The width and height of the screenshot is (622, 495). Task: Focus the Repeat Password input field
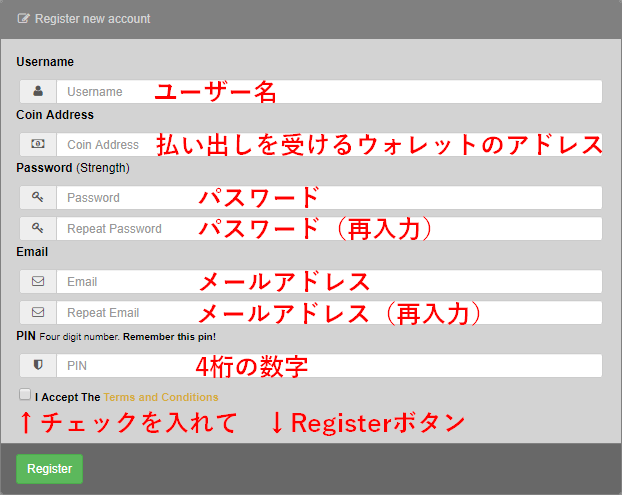click(329, 228)
